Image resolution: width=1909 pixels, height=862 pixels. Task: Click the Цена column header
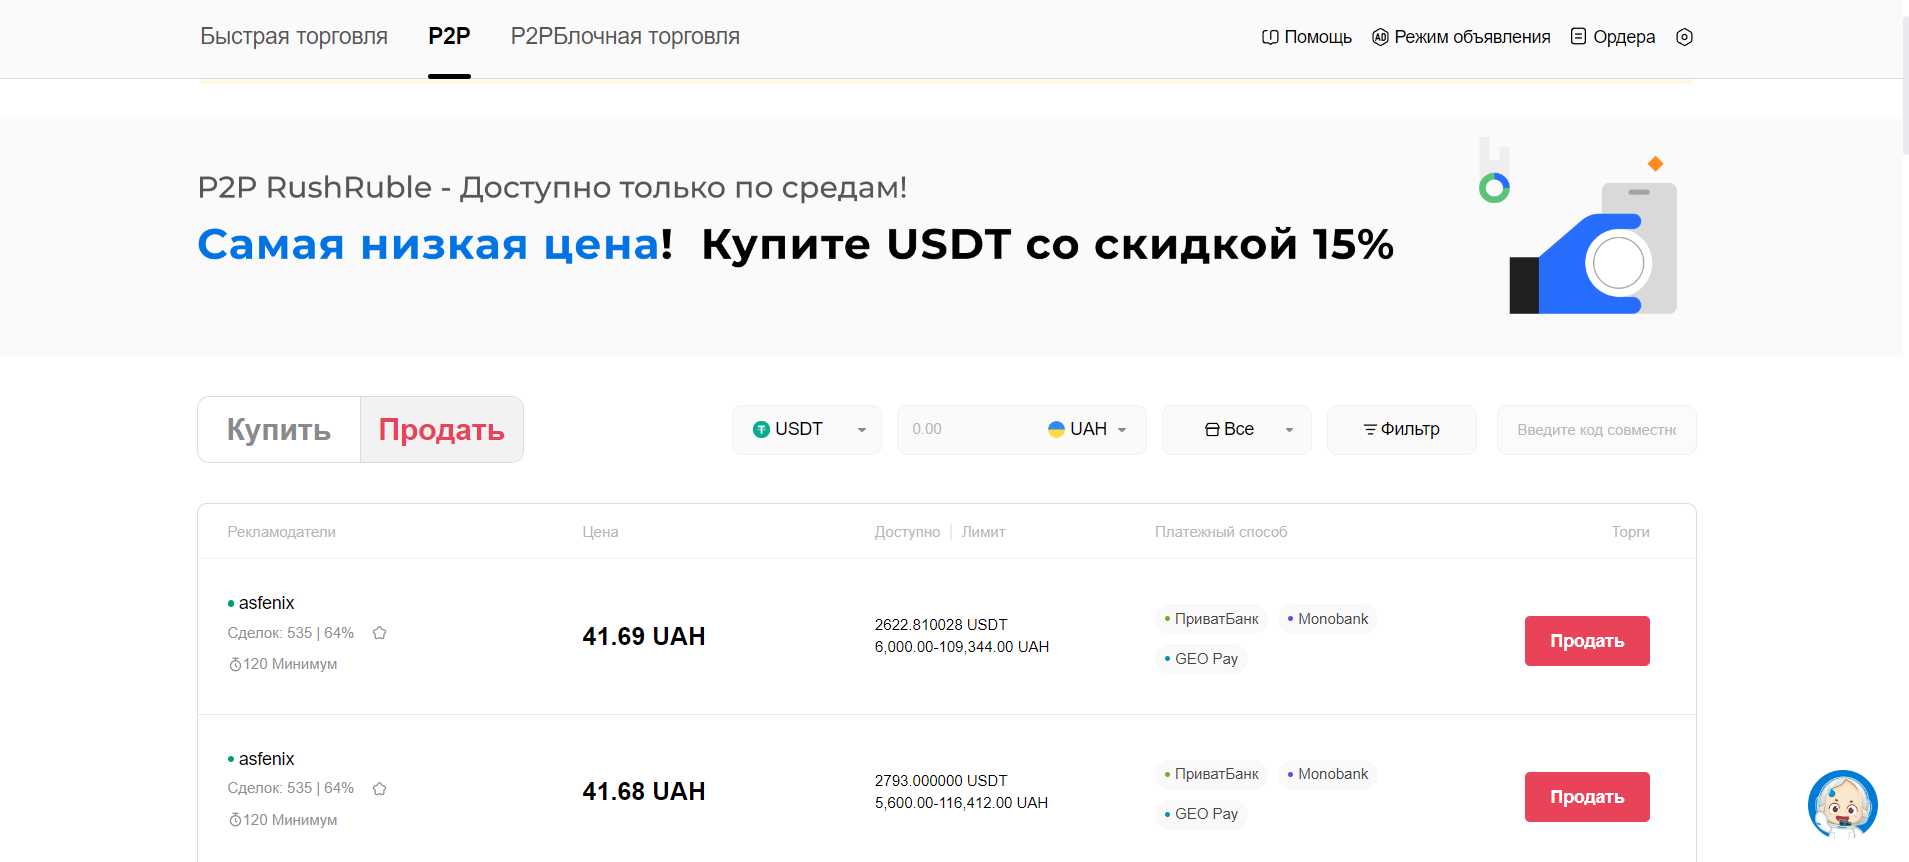pyautogui.click(x=601, y=532)
